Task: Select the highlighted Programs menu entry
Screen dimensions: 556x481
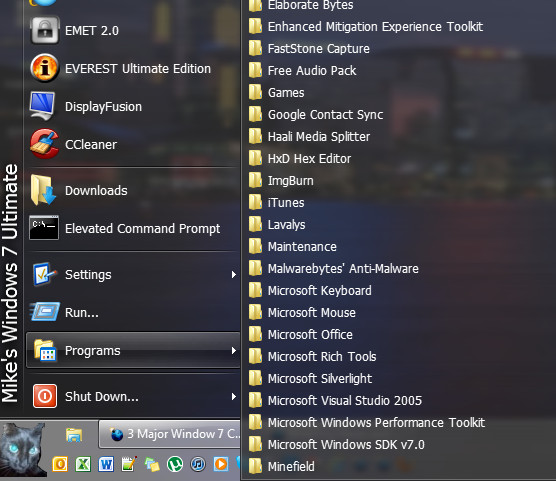Action: (133, 350)
